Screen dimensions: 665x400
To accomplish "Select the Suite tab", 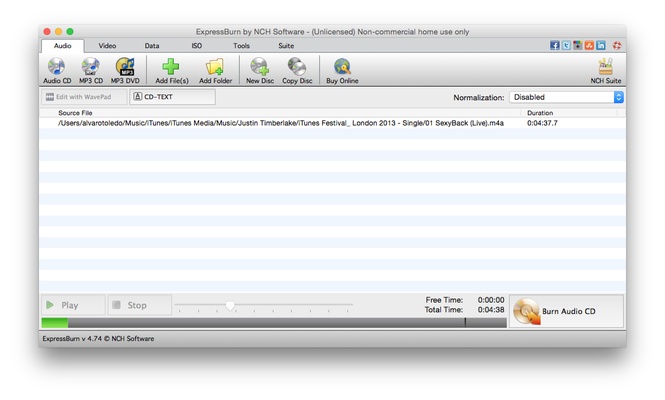I will 286,46.
